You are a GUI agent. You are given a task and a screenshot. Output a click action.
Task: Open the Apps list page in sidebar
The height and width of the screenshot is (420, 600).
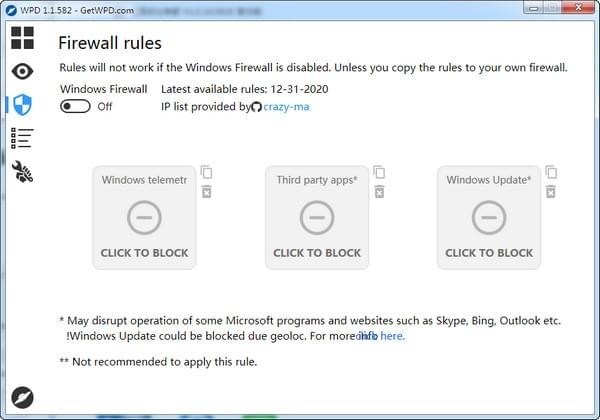pos(22,138)
